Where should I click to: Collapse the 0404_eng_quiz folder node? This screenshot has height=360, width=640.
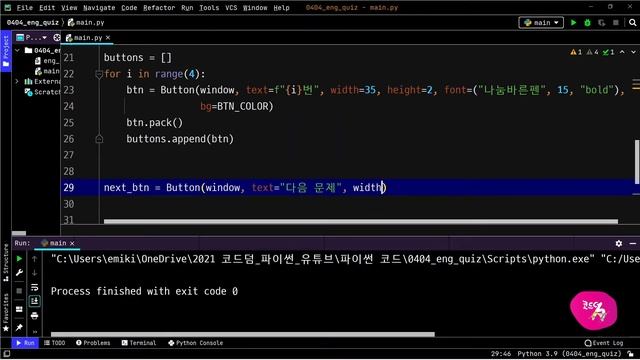coord(17,50)
